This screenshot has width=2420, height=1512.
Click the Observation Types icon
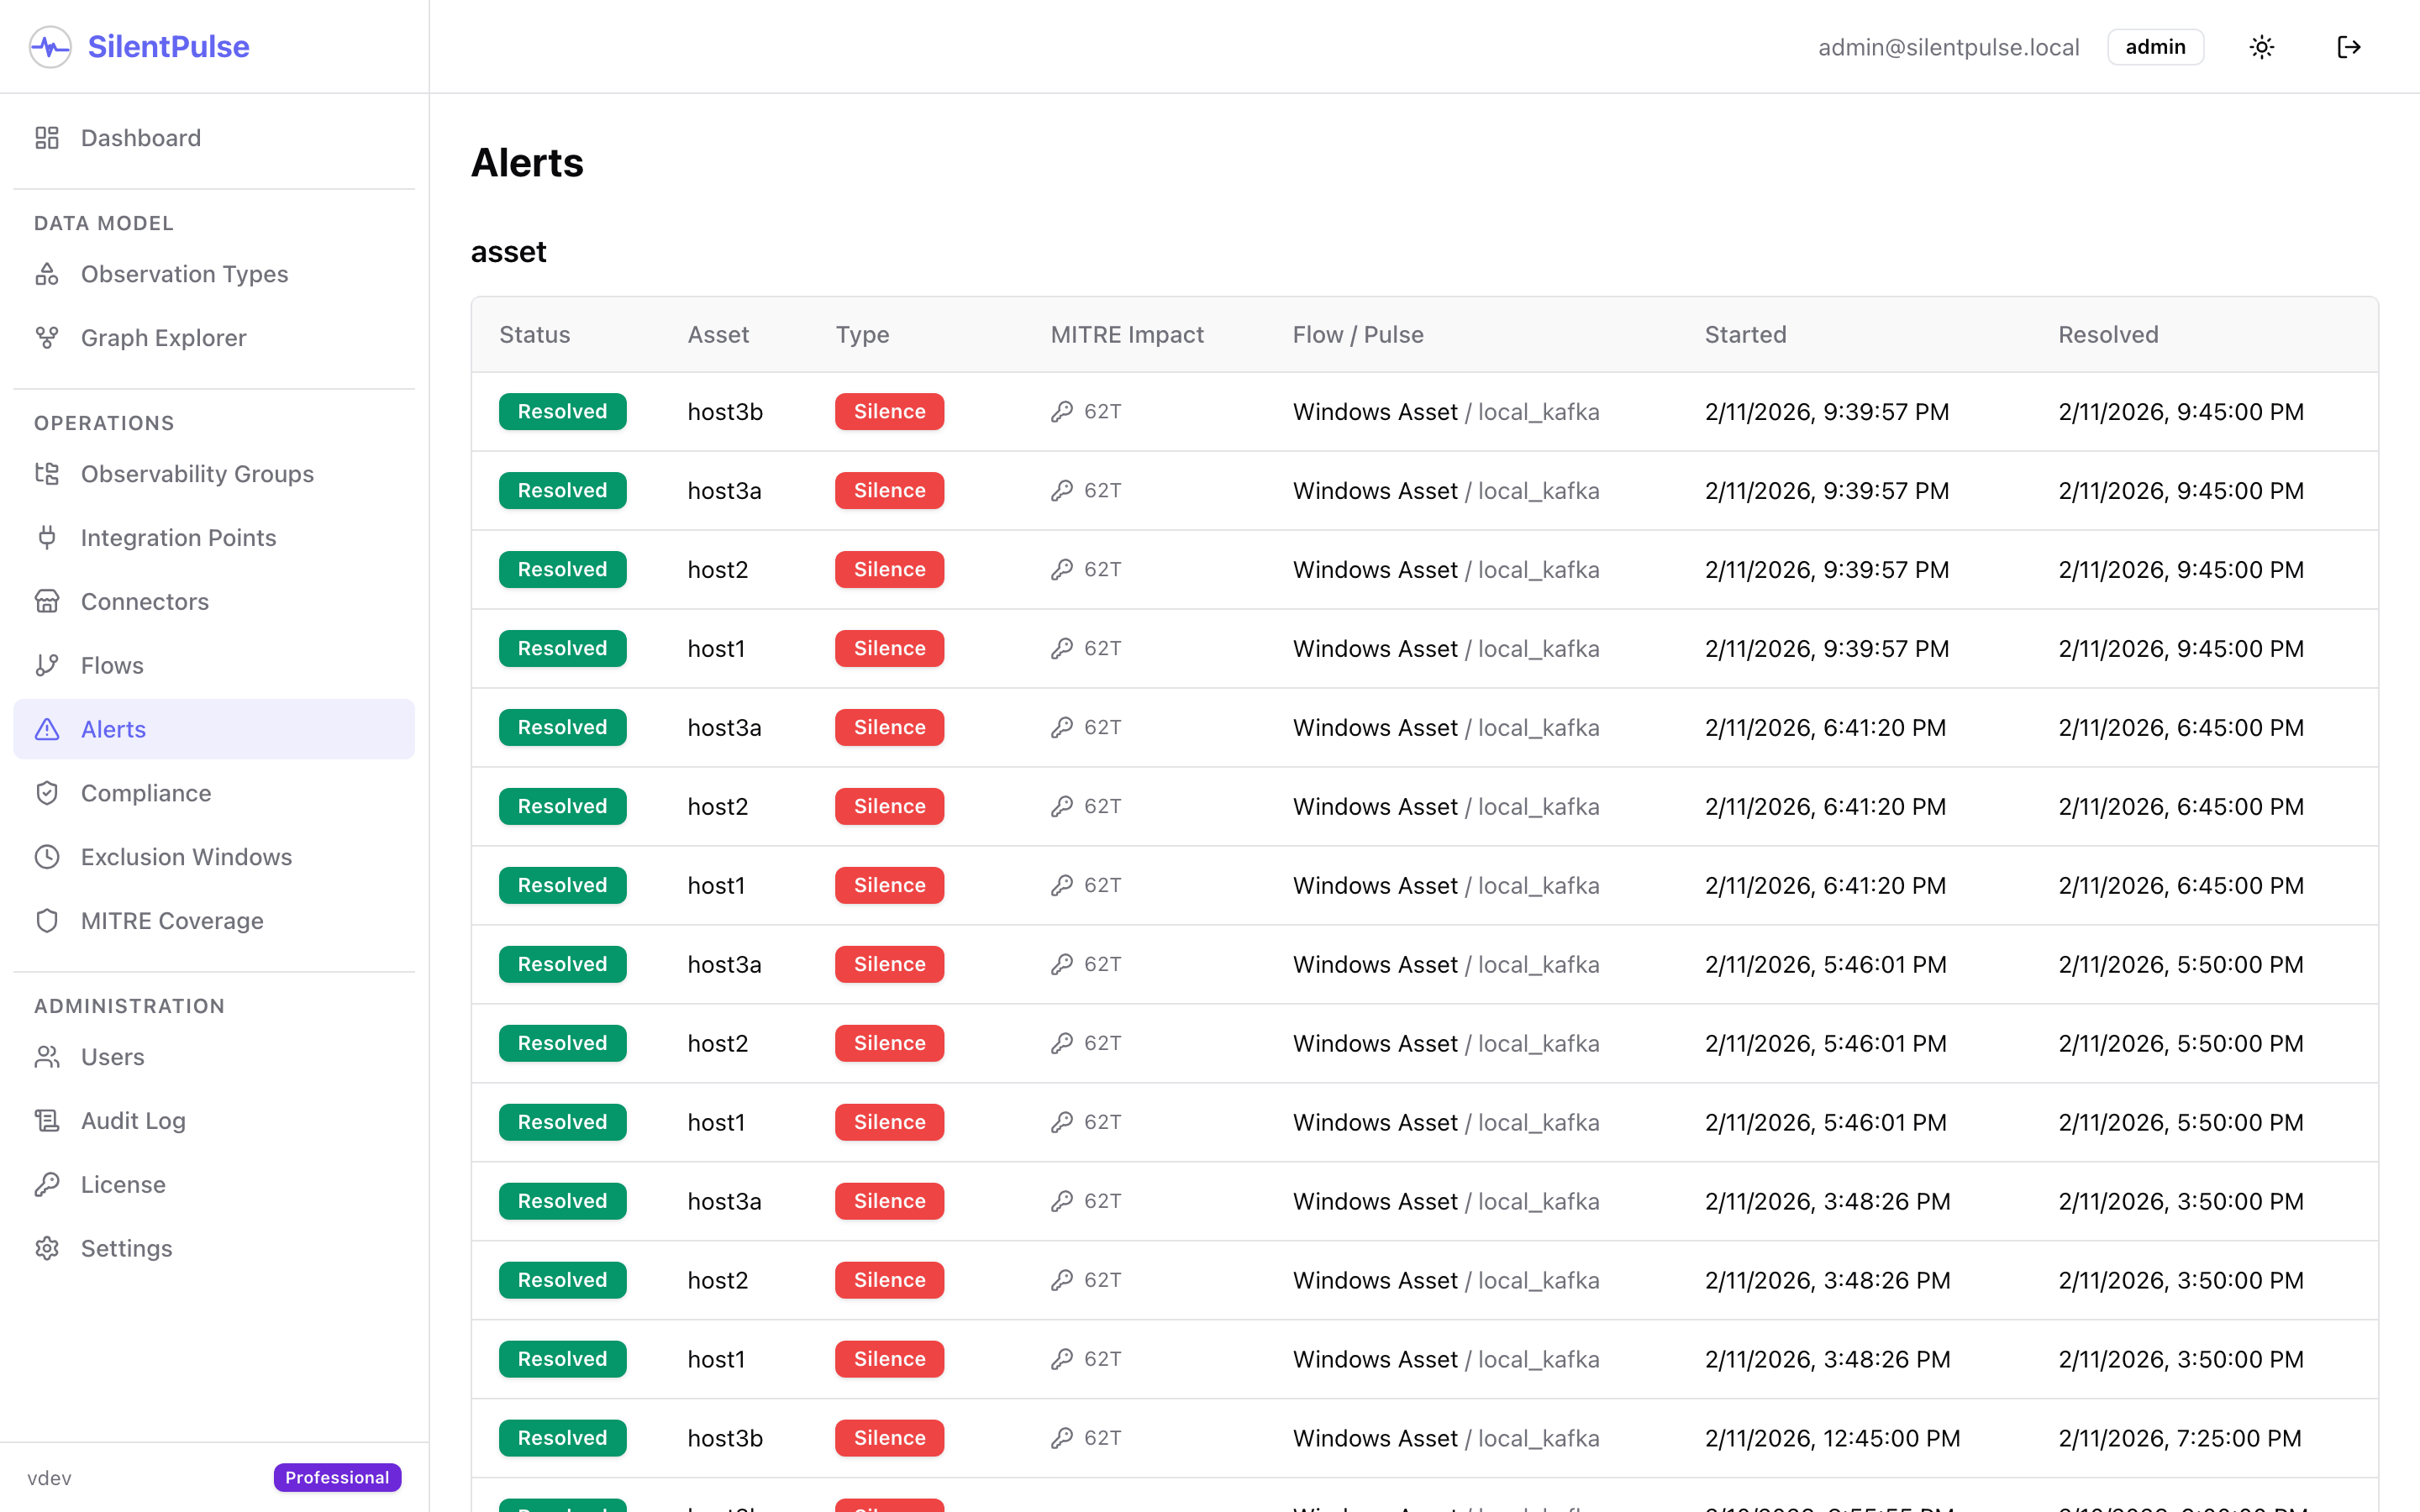pyautogui.click(x=47, y=274)
